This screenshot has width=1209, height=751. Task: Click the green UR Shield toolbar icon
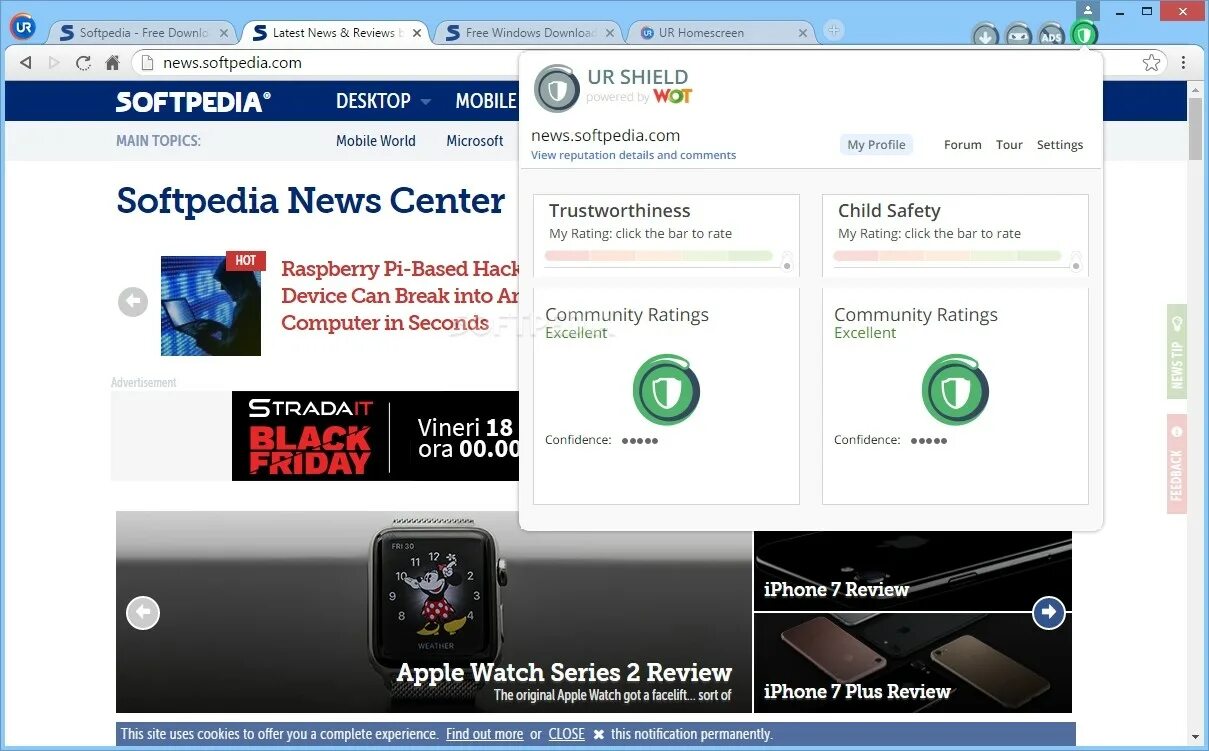click(x=1084, y=36)
